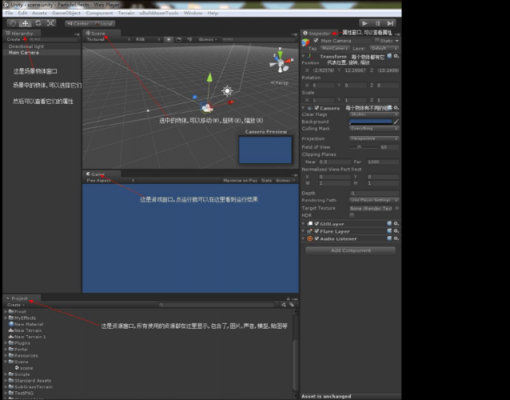This screenshot has height=400, width=510.
Task: Open the Static dropdown arrow
Action: [x=397, y=41]
